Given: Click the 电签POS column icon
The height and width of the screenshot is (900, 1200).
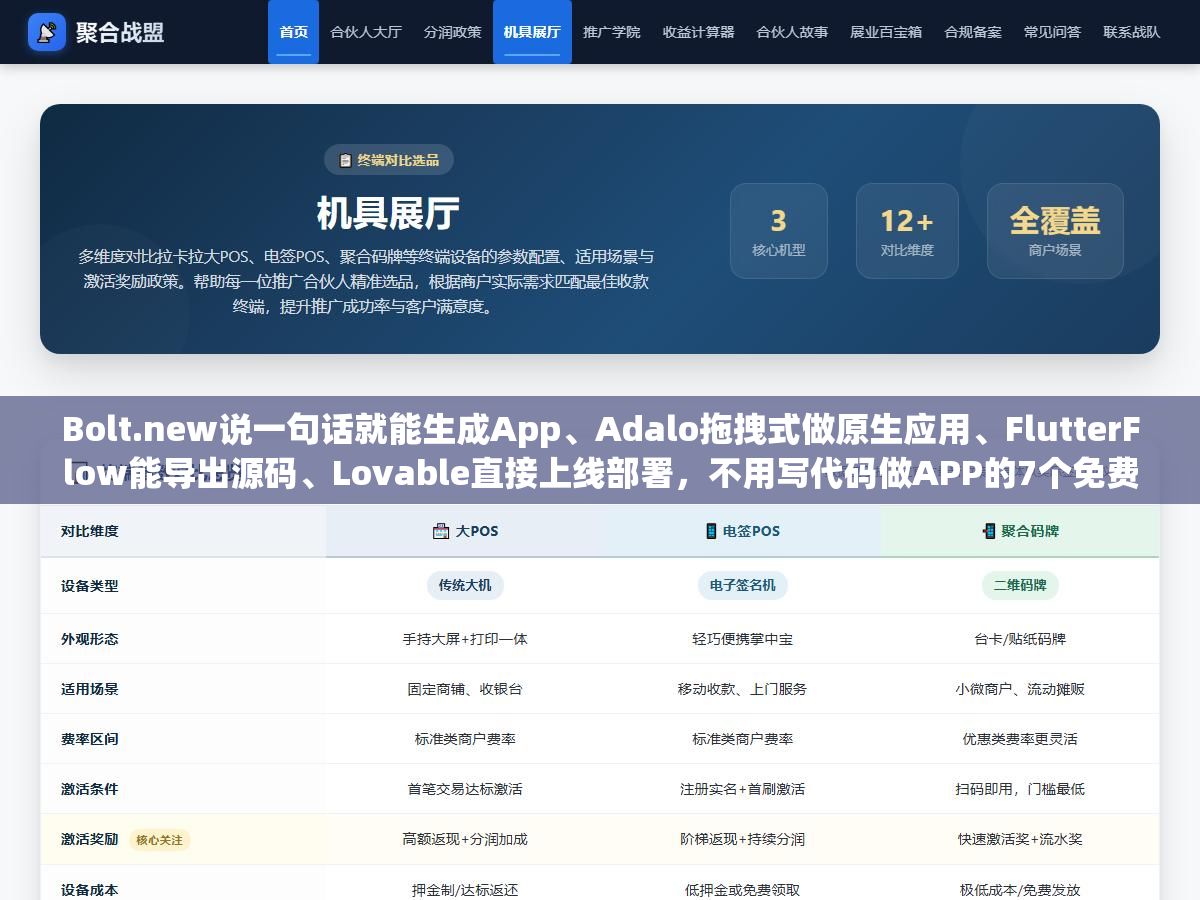Looking at the screenshot, I should (711, 531).
